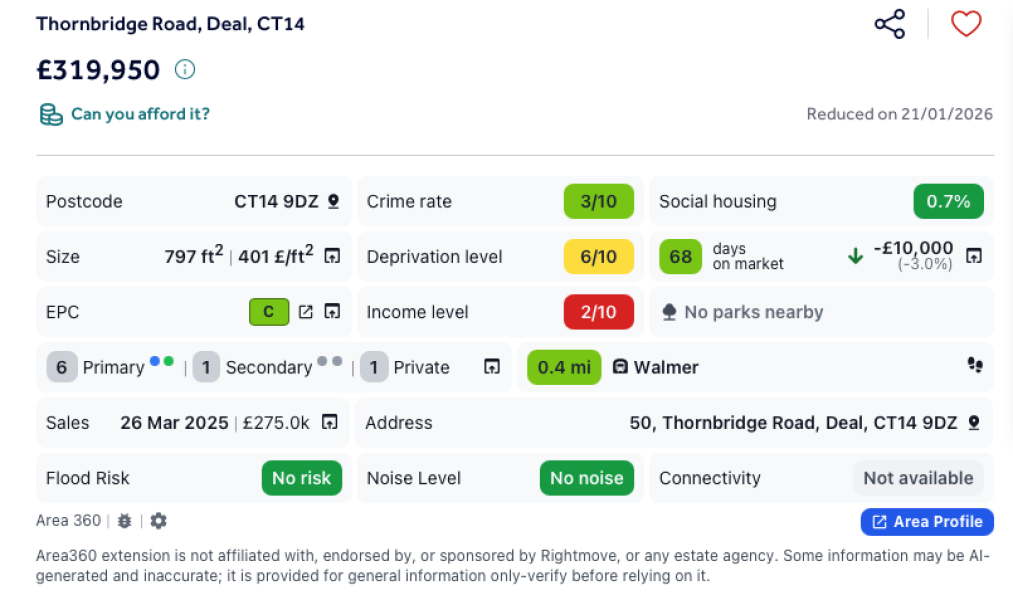Click the green C EPC rating badge
This screenshot has width=1013, height=600.
pos(268,312)
